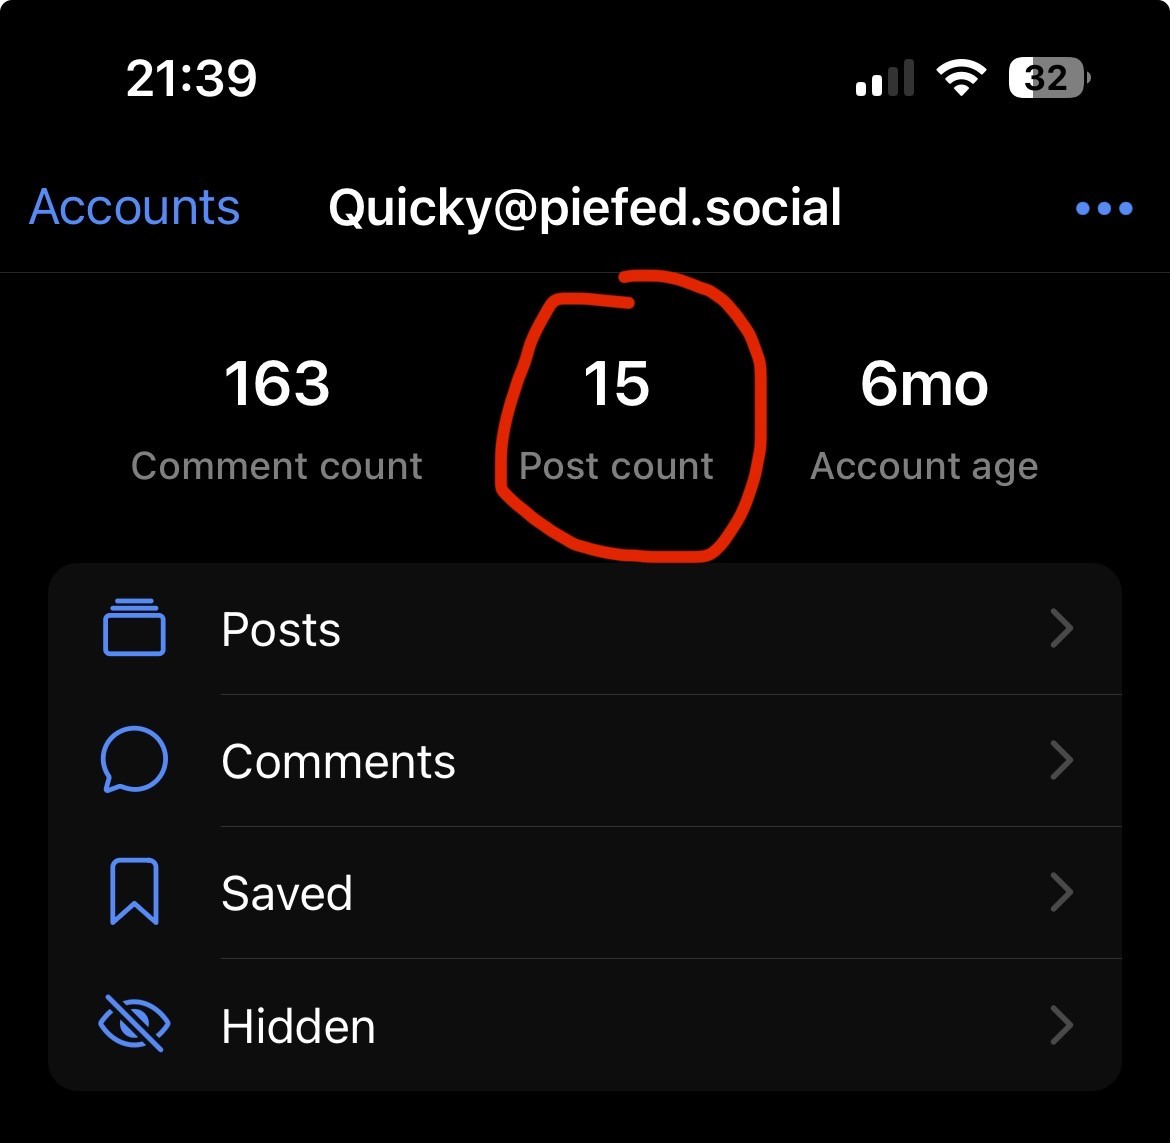Tap the Comments speech bubble icon
This screenshot has height=1143, width=1170.
[x=134, y=760]
